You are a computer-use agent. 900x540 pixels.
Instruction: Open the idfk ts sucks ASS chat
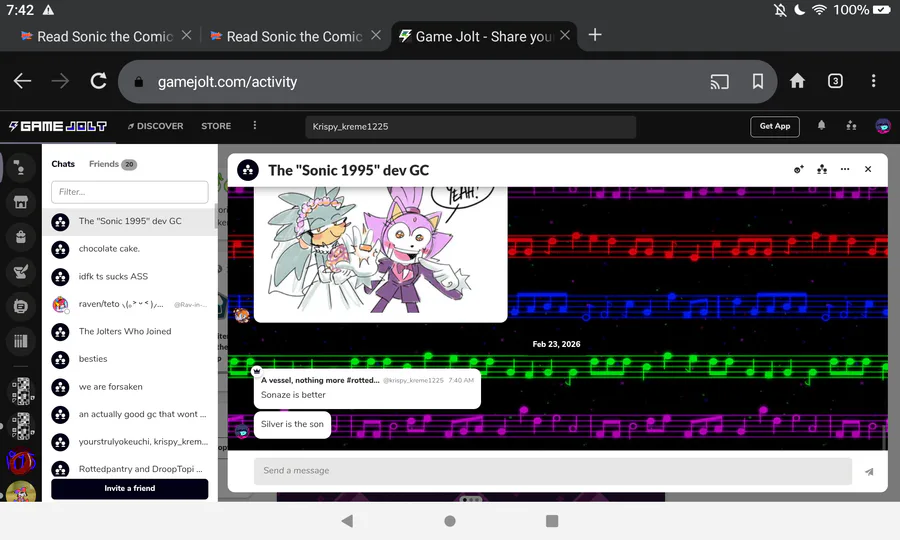pos(130,277)
